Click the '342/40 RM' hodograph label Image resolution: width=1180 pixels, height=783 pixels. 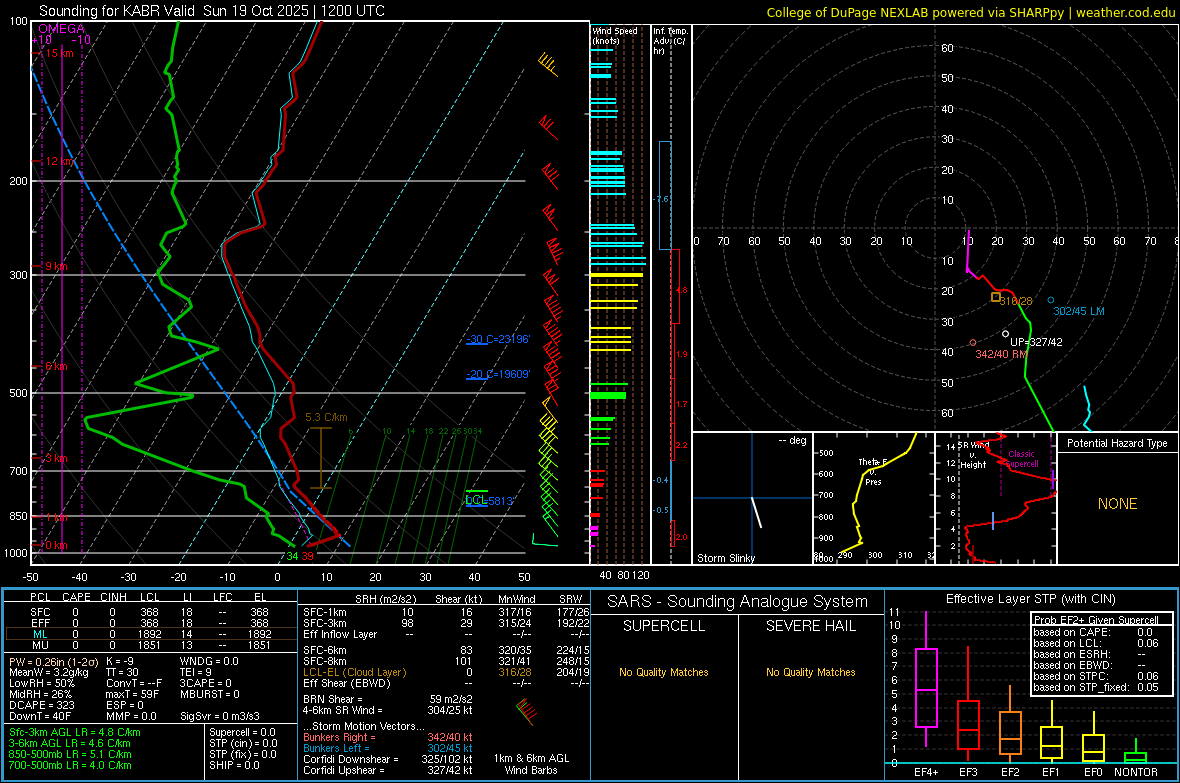tap(1001, 354)
